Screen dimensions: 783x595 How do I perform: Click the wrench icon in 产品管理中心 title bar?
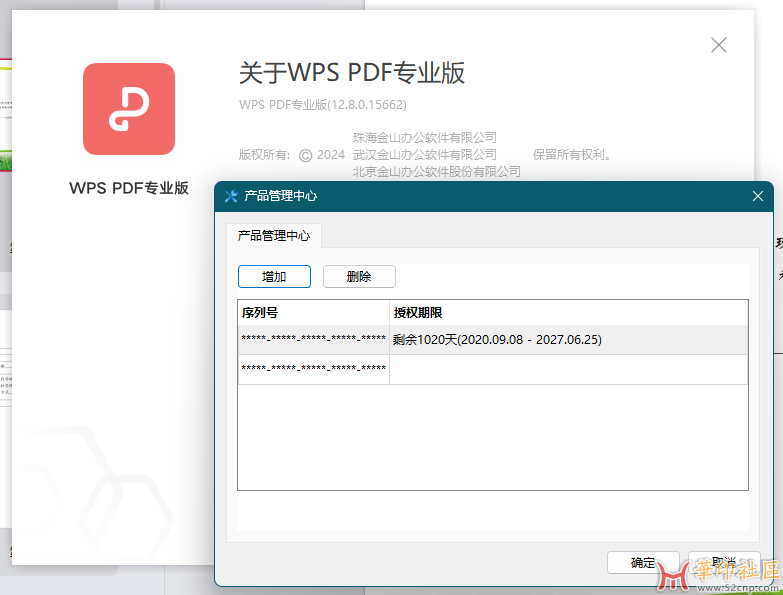pyautogui.click(x=231, y=196)
